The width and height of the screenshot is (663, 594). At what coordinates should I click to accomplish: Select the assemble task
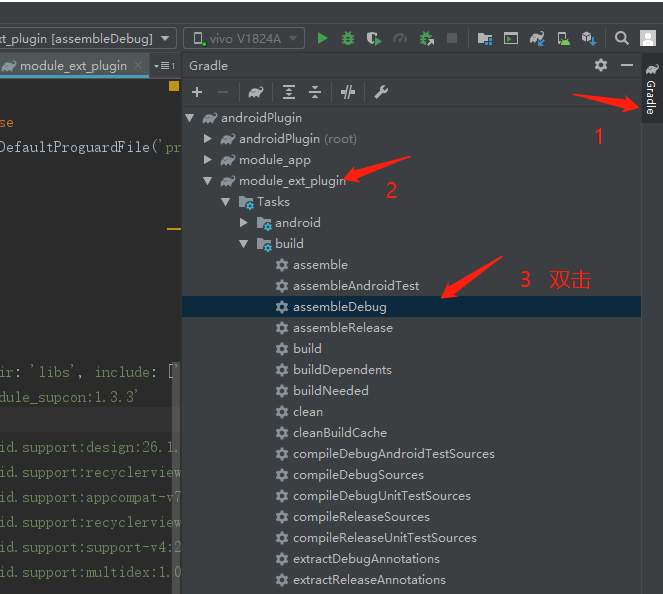320,265
